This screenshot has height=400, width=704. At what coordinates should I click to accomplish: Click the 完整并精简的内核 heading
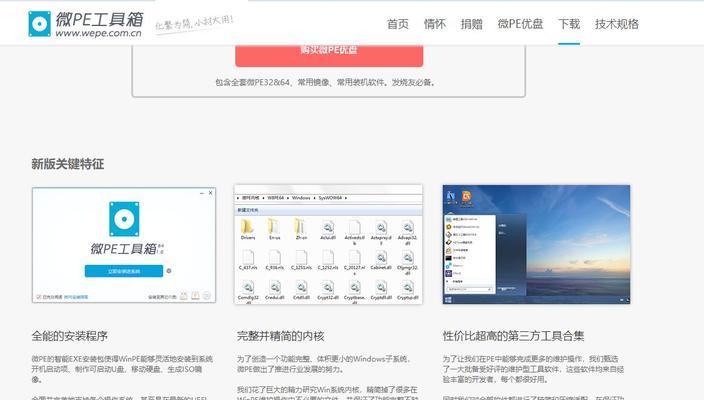click(281, 336)
